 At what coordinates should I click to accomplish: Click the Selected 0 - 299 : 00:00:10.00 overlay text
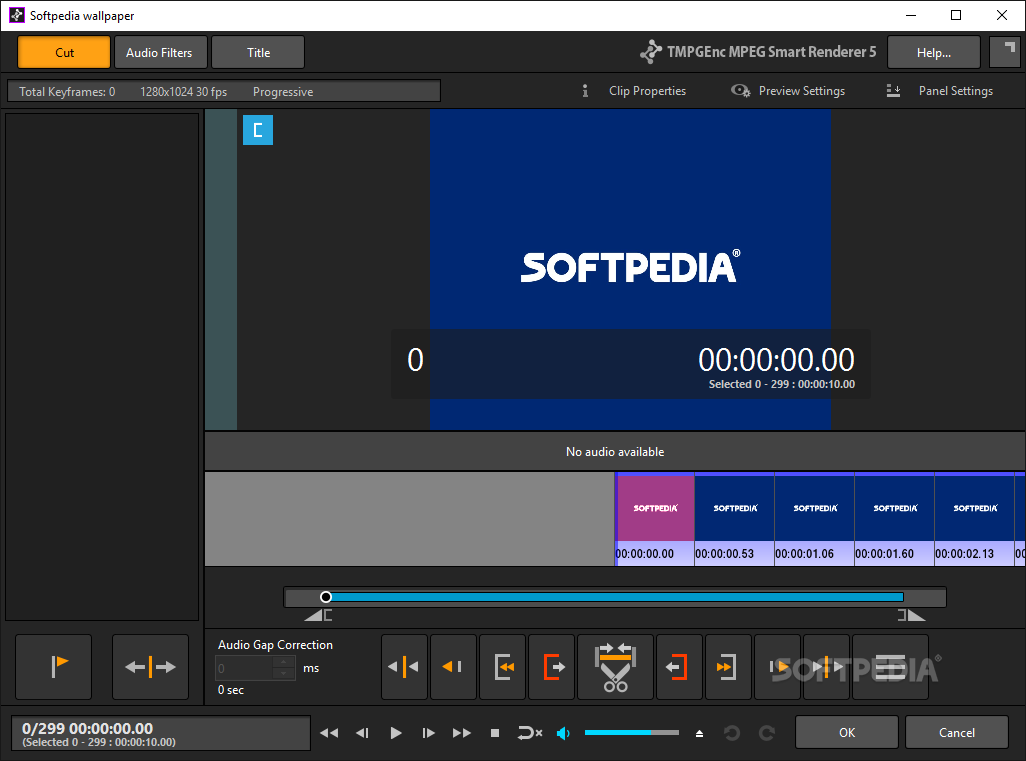click(781, 384)
